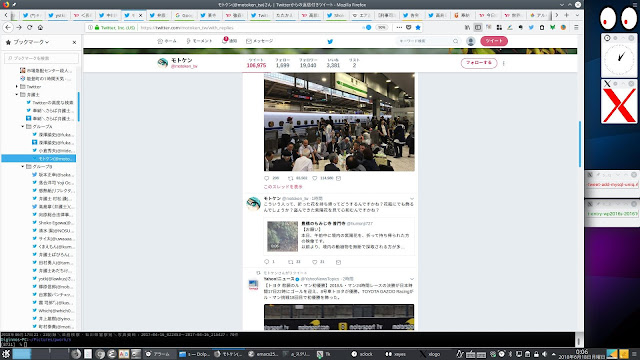
Task: Click the bookmark search field in the sidebar
Action: coord(41,58)
